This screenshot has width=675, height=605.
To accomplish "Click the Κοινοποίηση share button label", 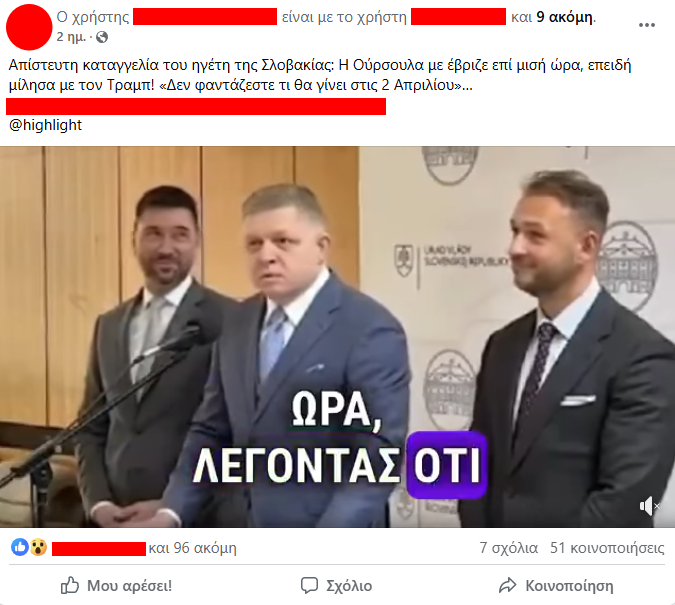I will click(x=569, y=586).
